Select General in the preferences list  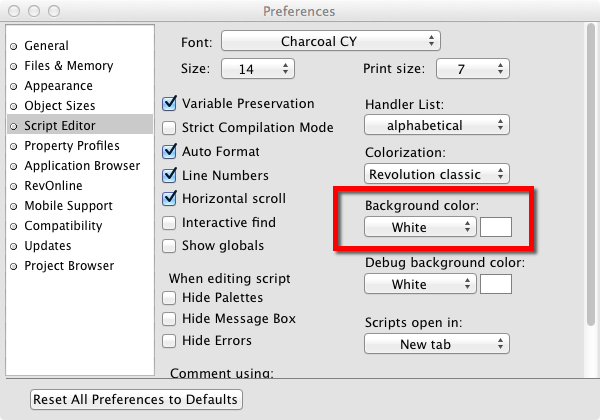pos(46,46)
